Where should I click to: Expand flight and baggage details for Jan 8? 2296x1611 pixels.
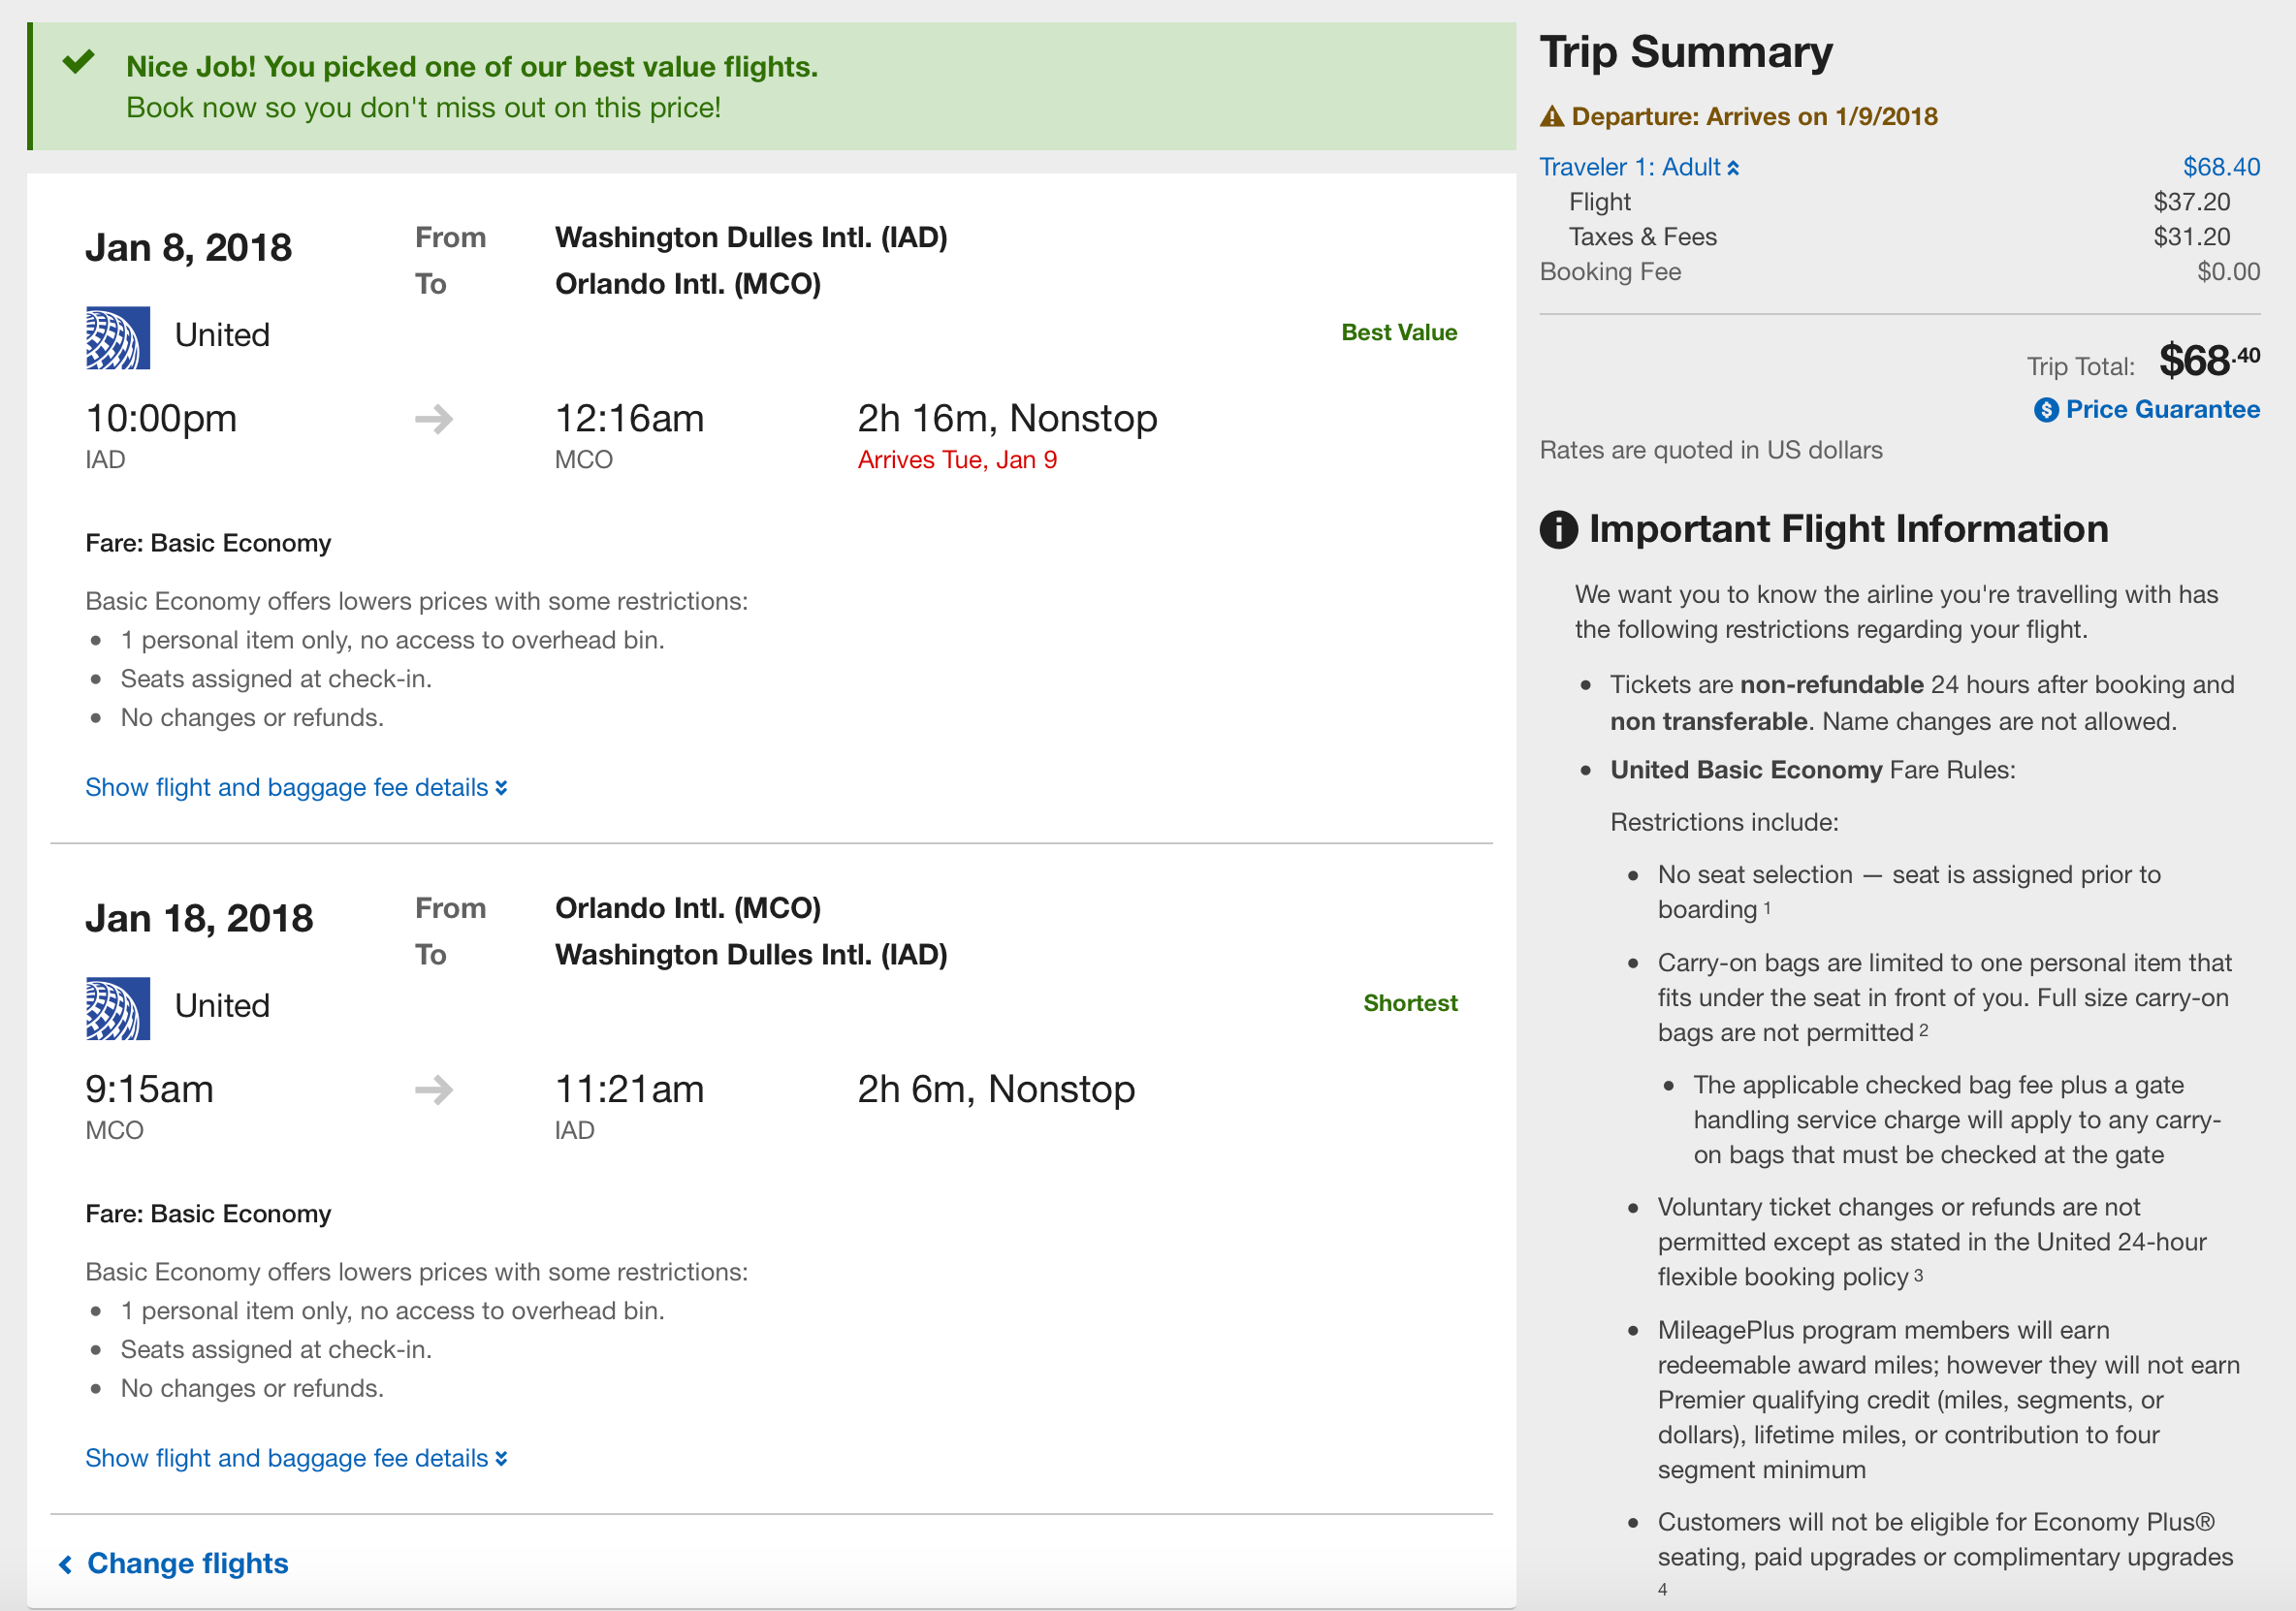[x=296, y=788]
